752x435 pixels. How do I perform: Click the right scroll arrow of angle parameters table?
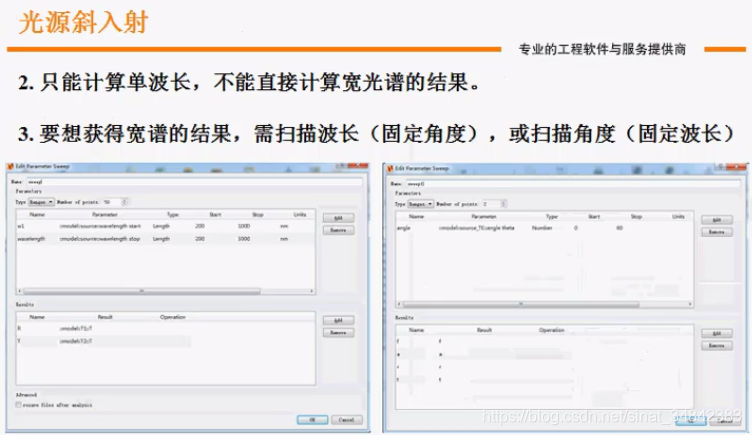[690, 304]
